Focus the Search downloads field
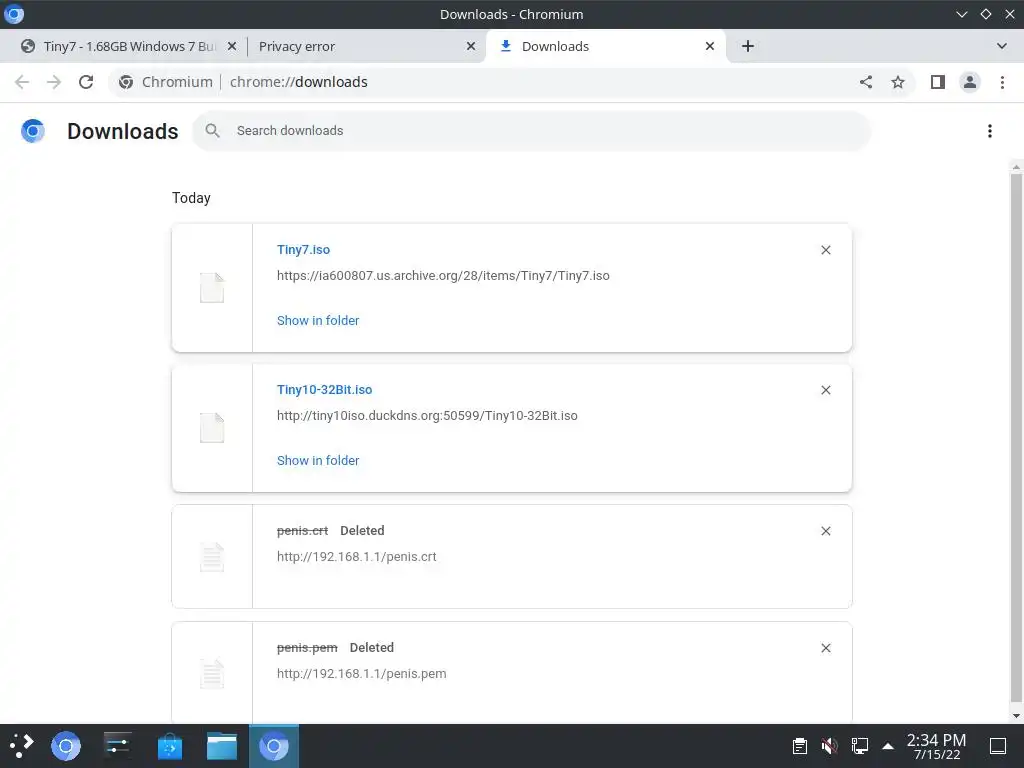This screenshot has width=1024, height=768. coord(532,131)
